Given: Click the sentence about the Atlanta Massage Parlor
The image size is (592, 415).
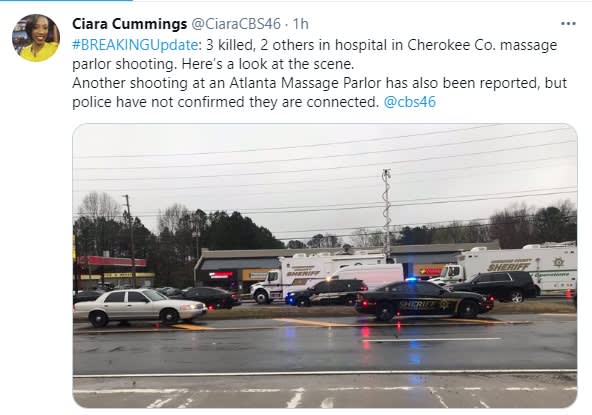Looking at the screenshot, I should [319, 93].
